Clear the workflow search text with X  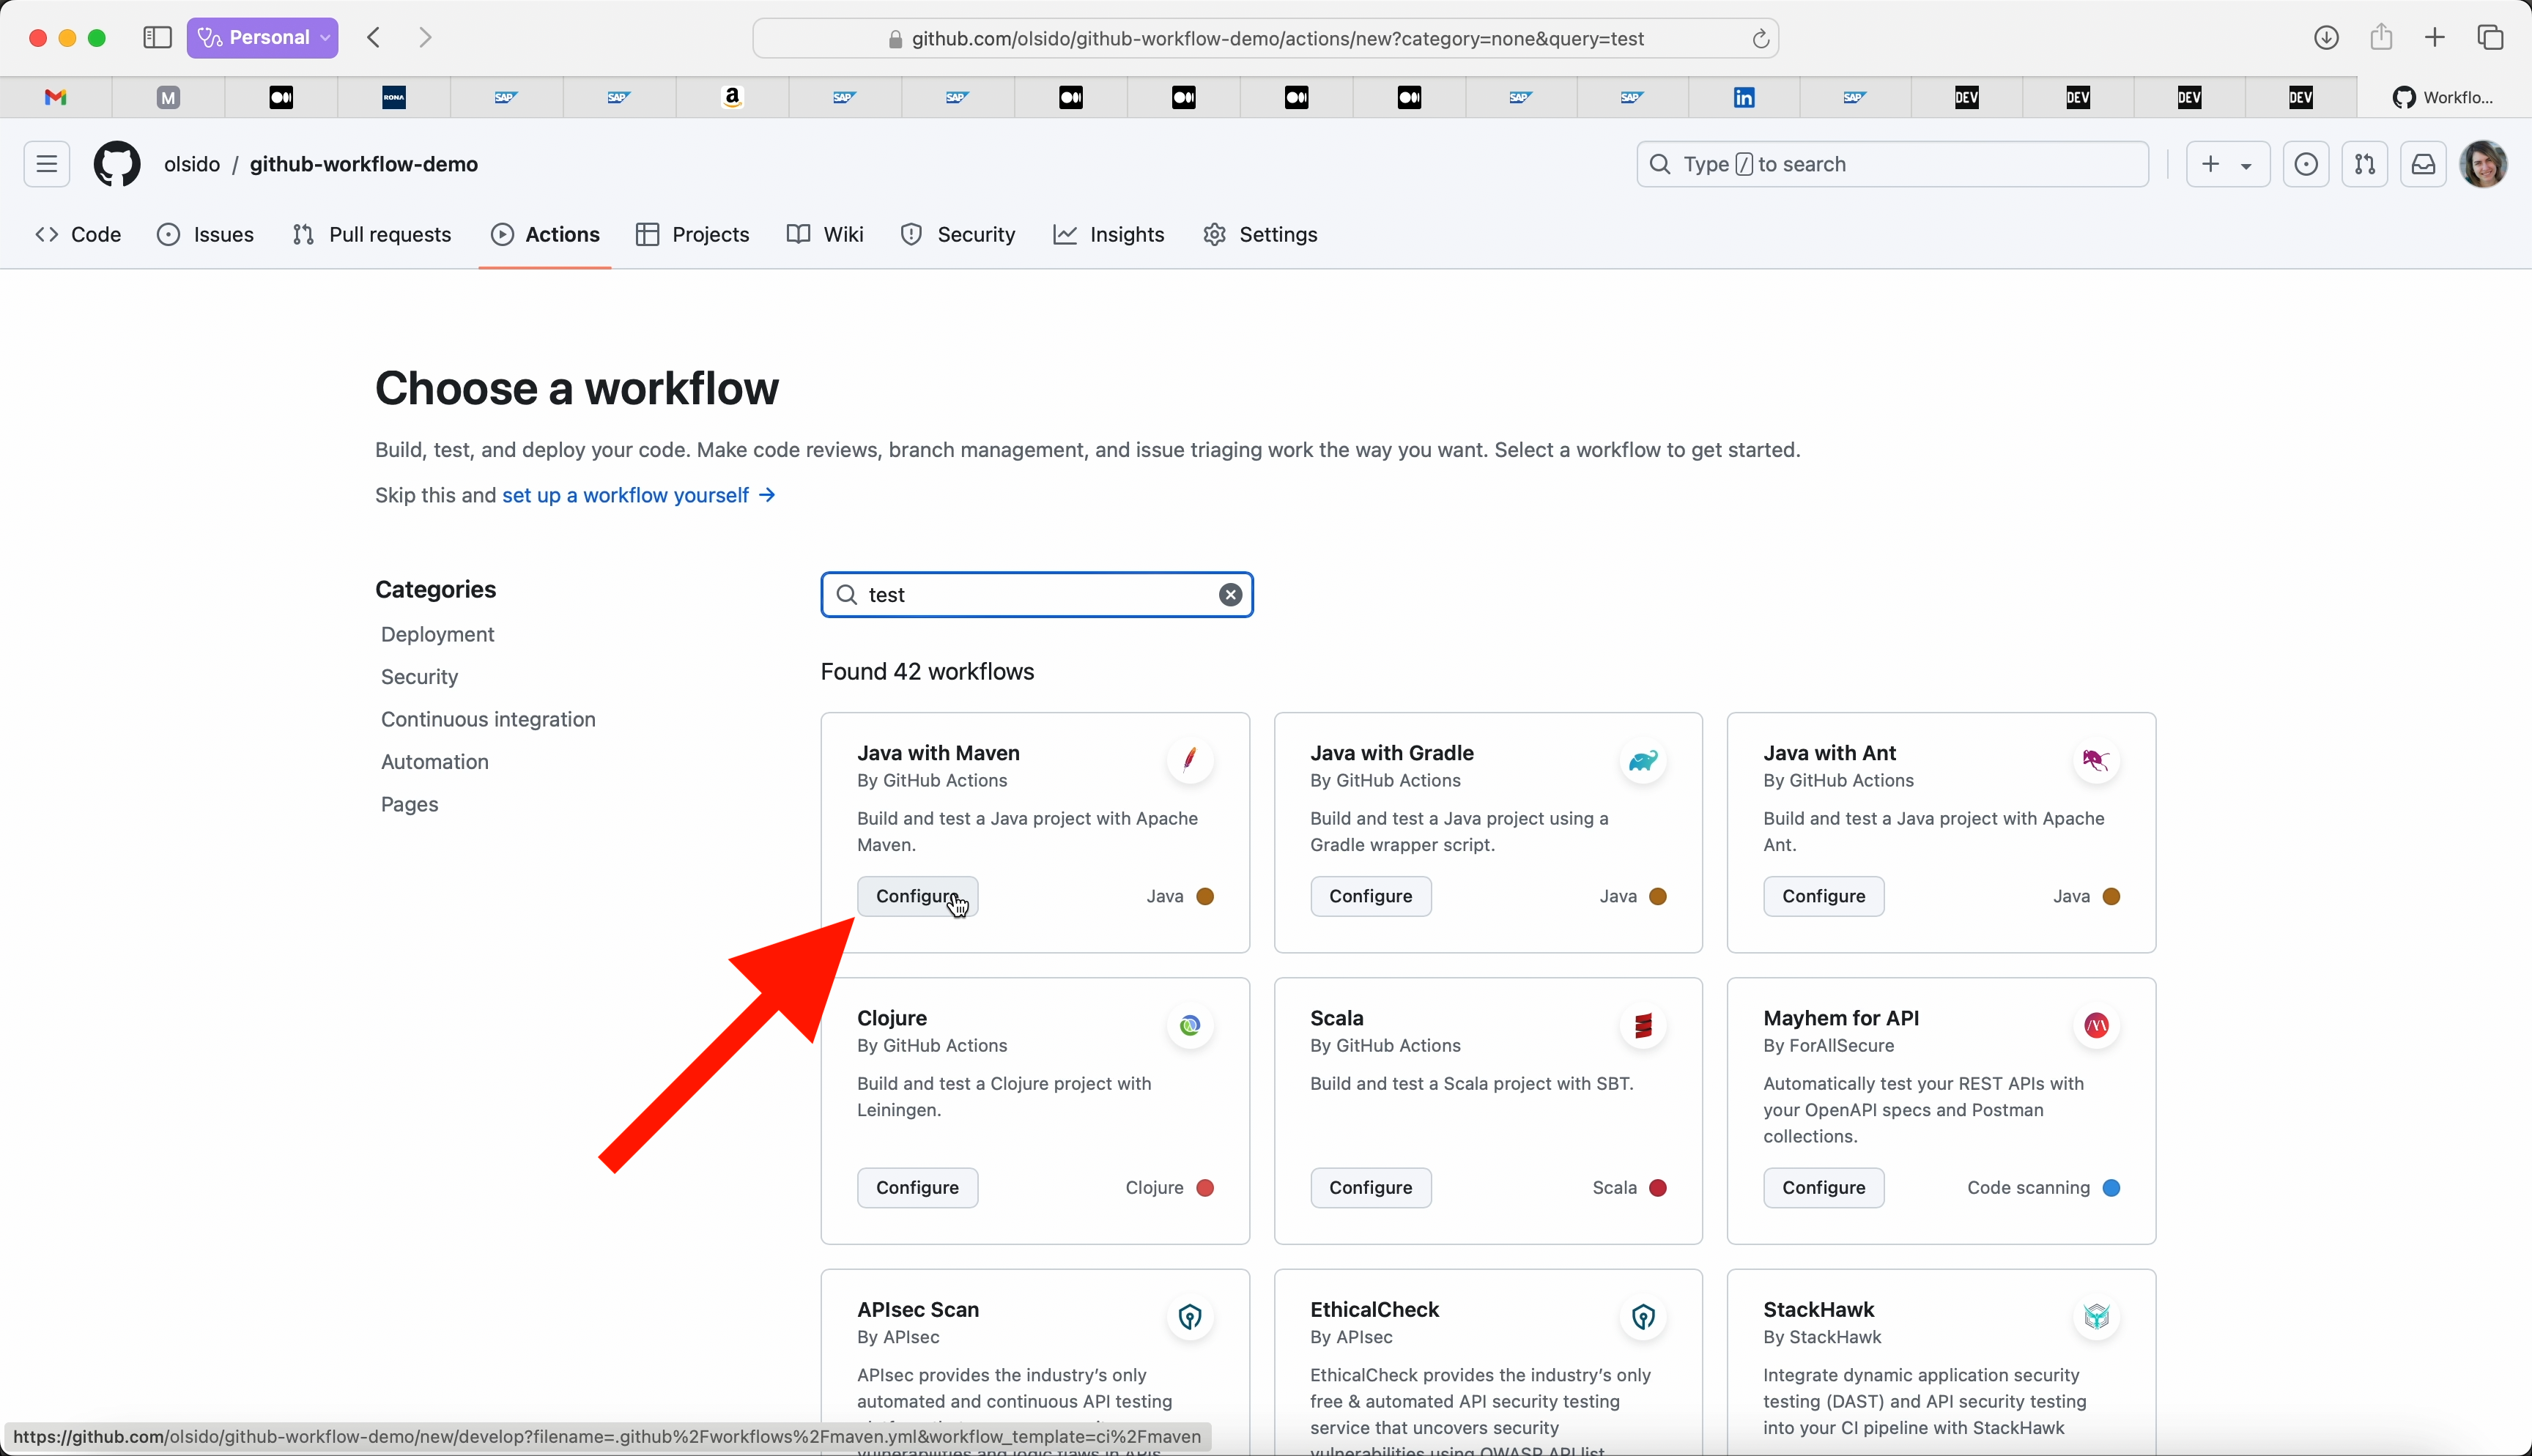click(x=1230, y=595)
